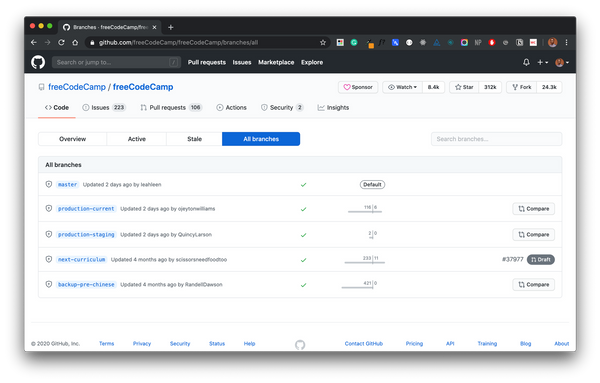The image size is (600, 383).
Task: Click shield icon beside next-curriculum
Action: tap(49, 259)
